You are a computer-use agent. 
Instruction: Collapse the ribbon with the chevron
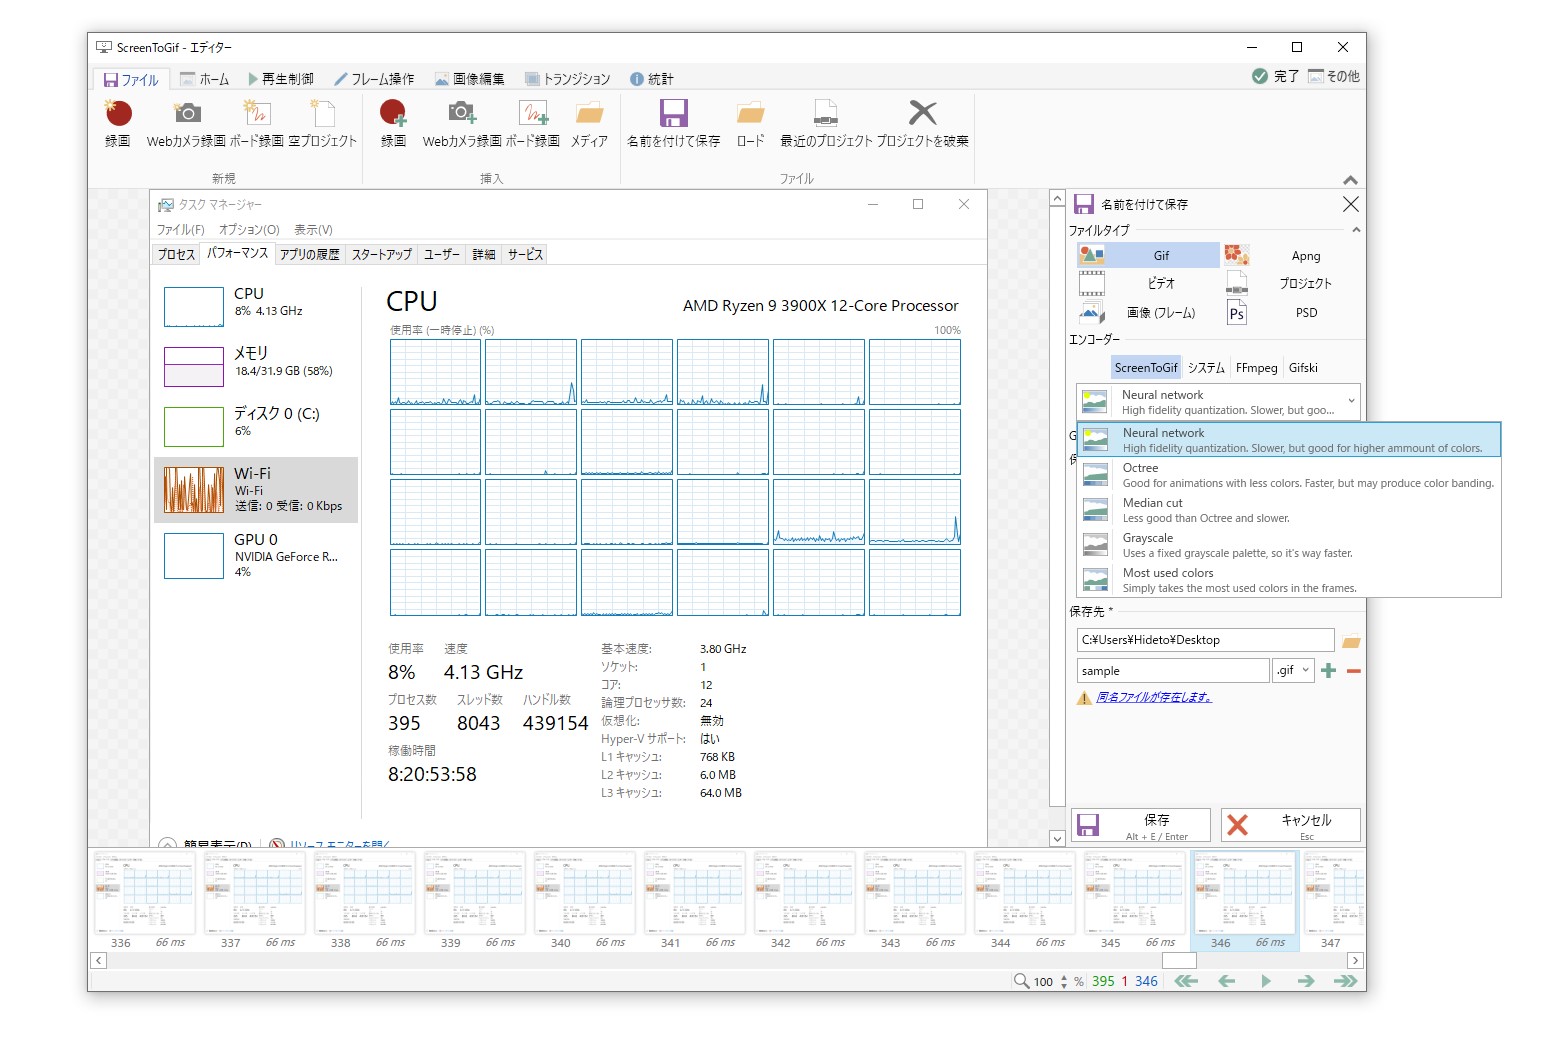click(1350, 180)
